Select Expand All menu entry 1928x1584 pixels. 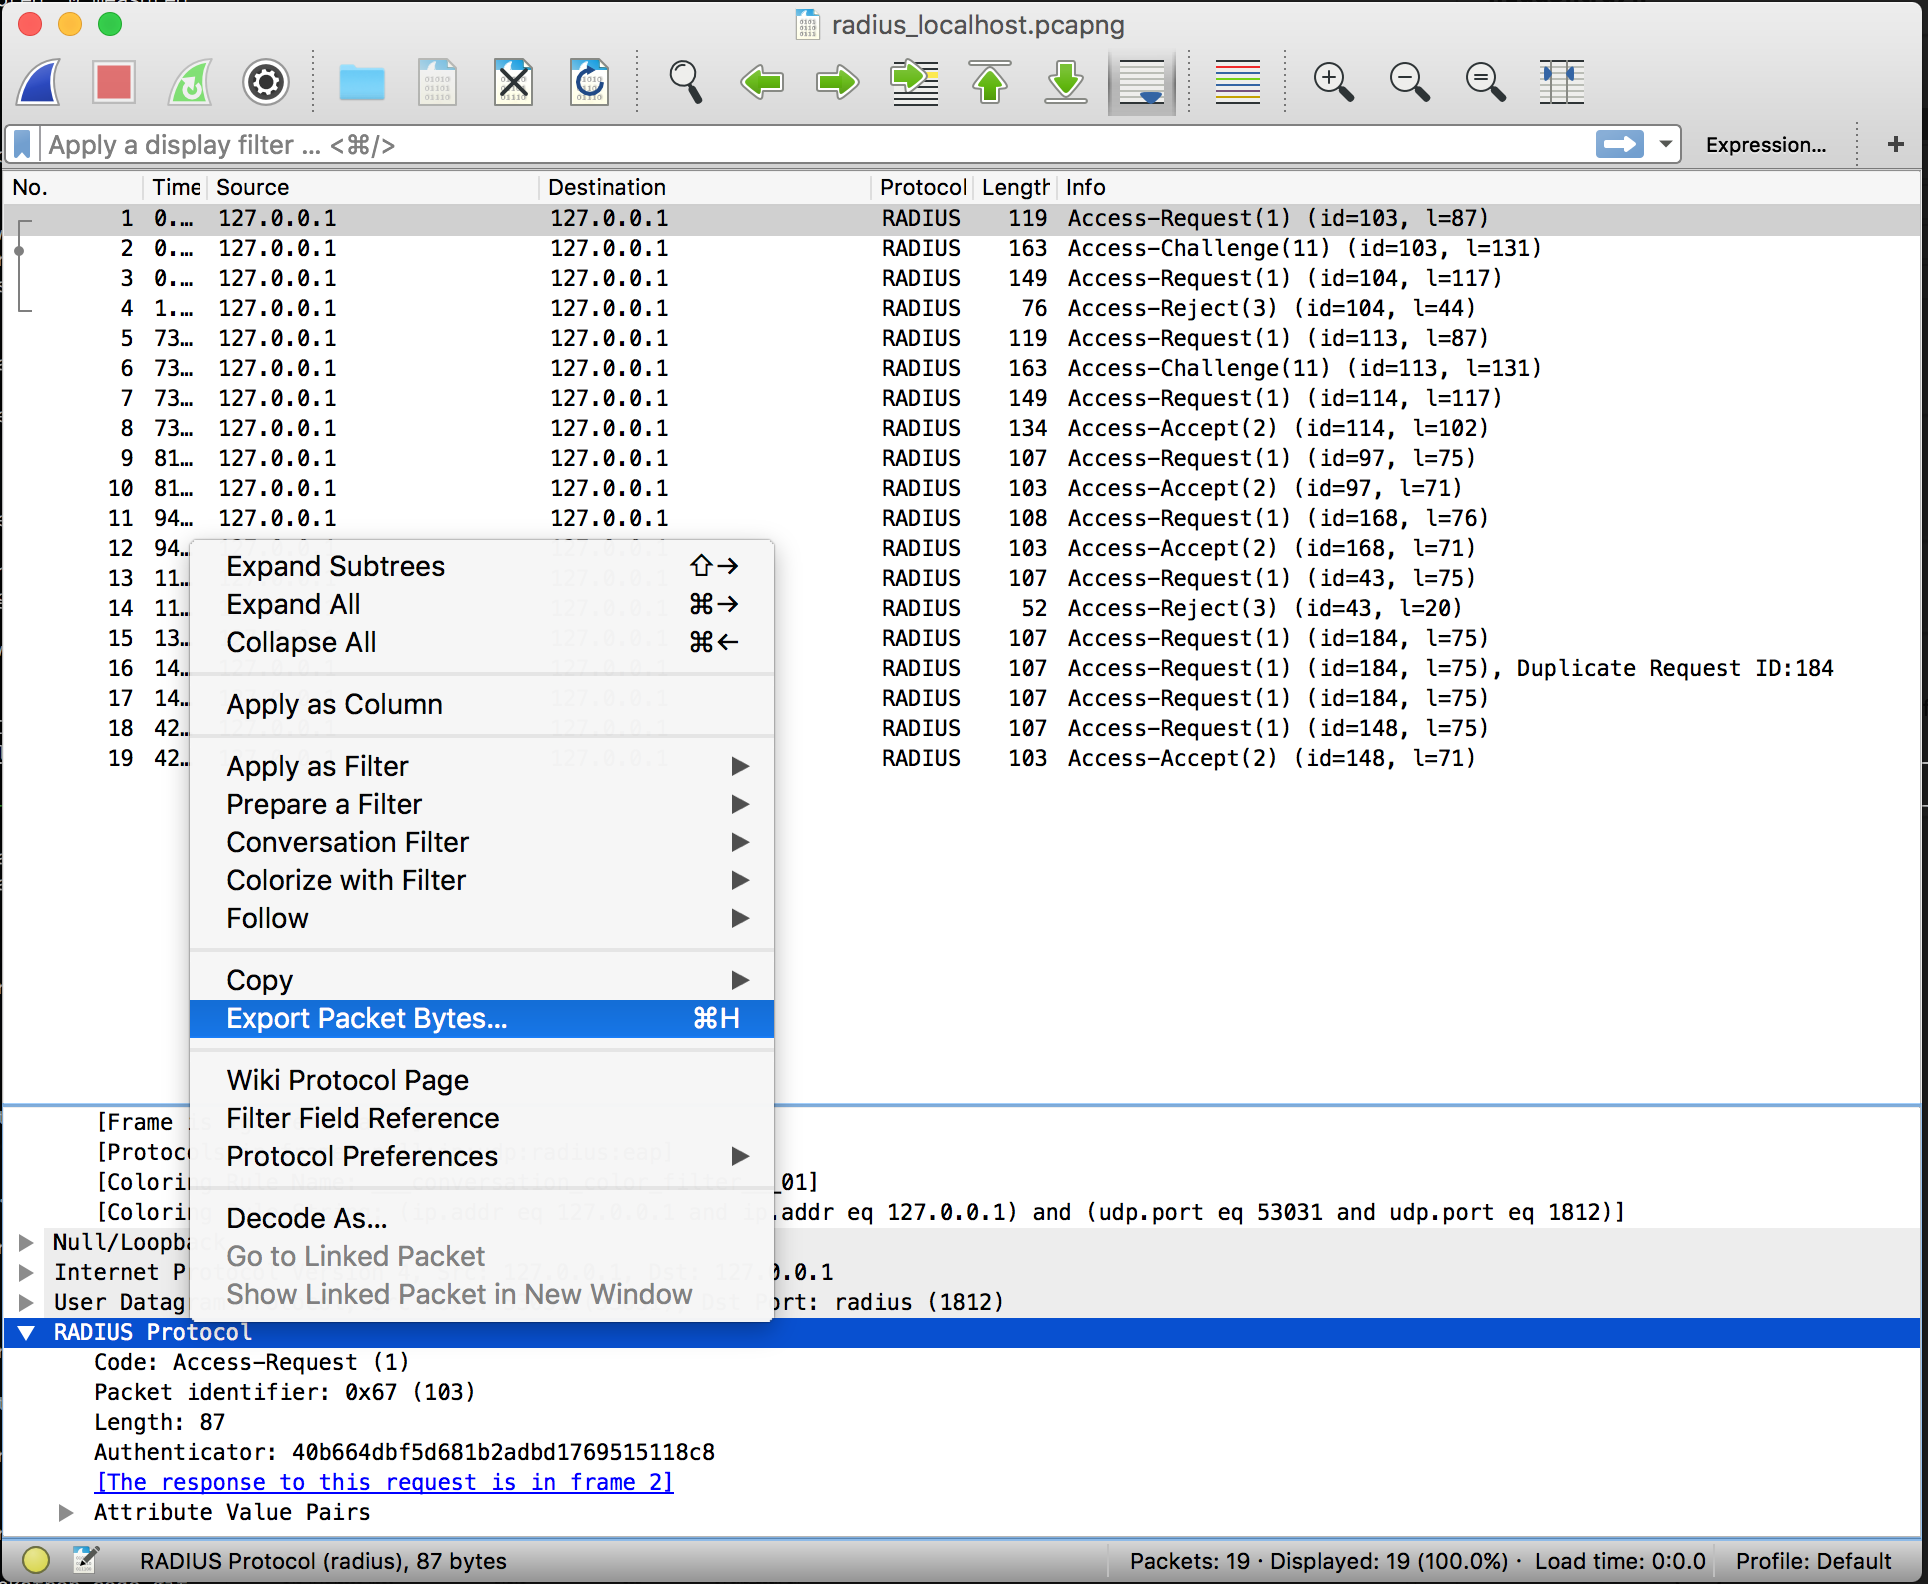(482, 604)
